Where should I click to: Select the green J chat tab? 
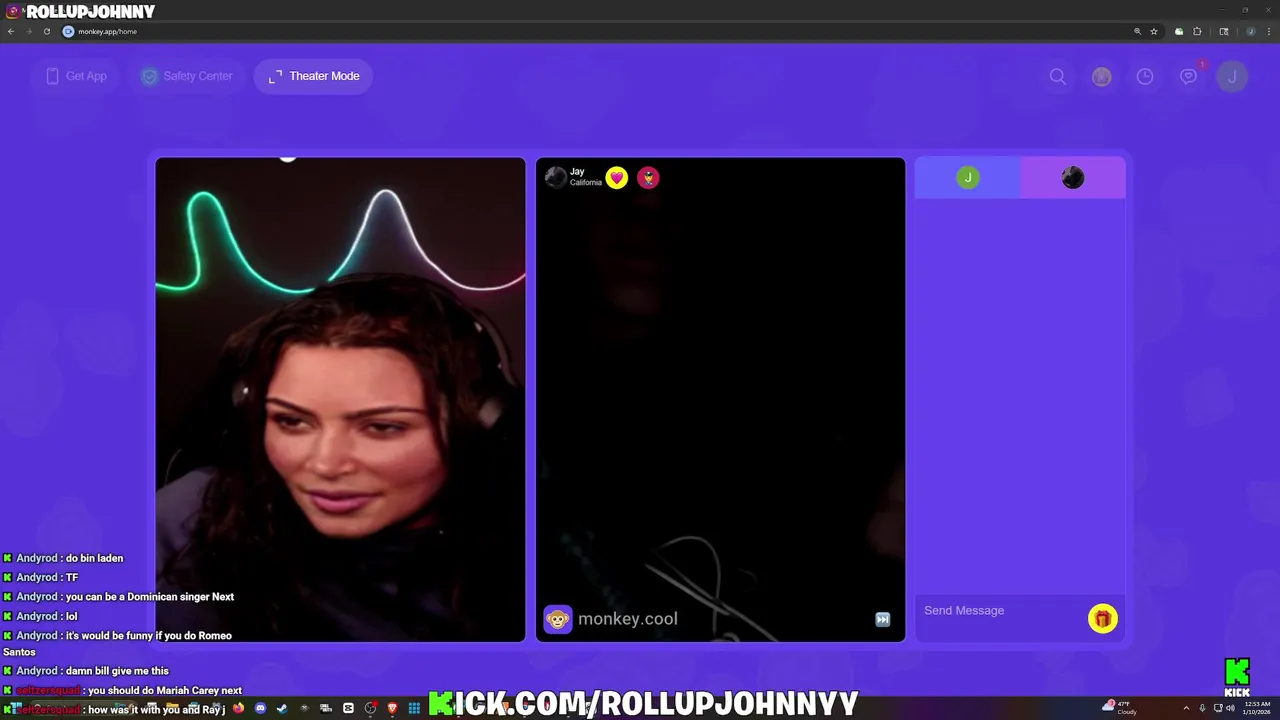pyautogui.click(x=967, y=178)
